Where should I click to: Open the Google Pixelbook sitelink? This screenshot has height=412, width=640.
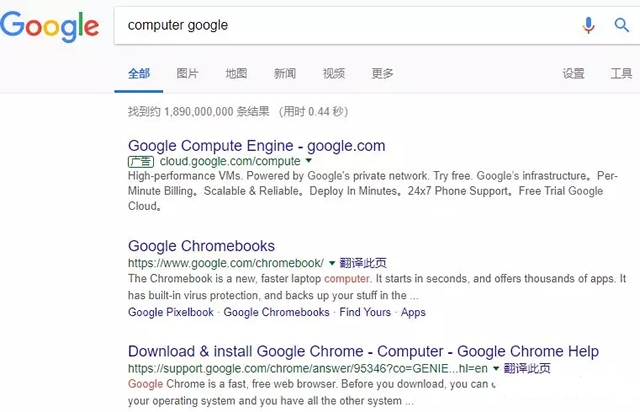pyautogui.click(x=171, y=312)
